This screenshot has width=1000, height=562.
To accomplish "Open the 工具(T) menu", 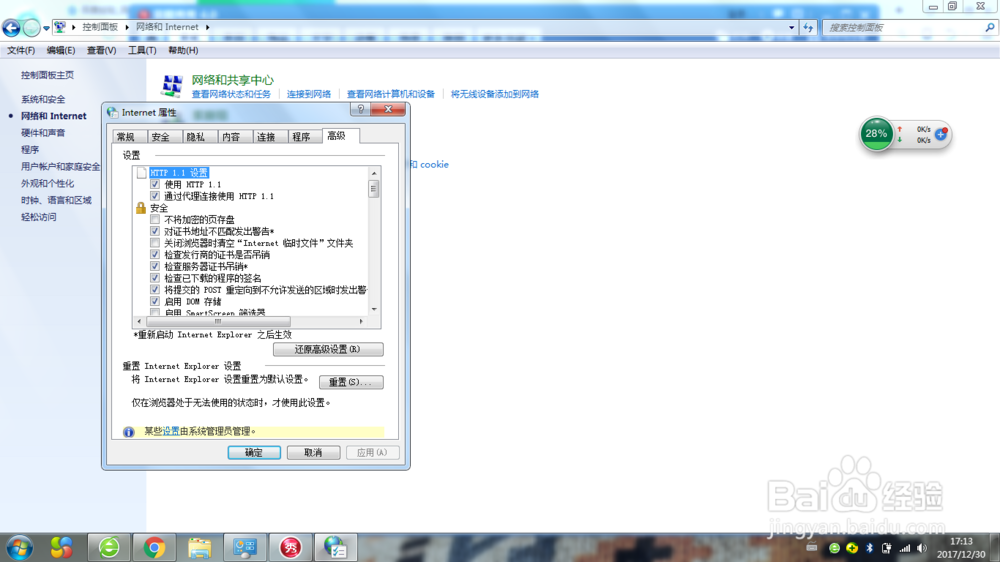I will point(142,50).
